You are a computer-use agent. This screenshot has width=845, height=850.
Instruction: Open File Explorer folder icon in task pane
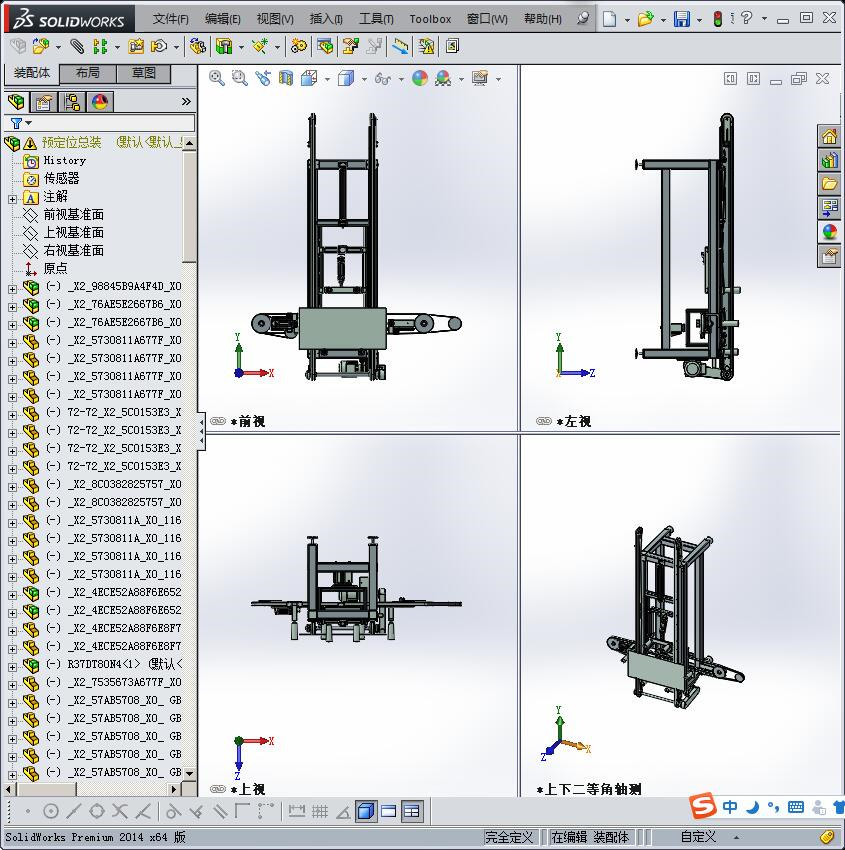[x=829, y=184]
